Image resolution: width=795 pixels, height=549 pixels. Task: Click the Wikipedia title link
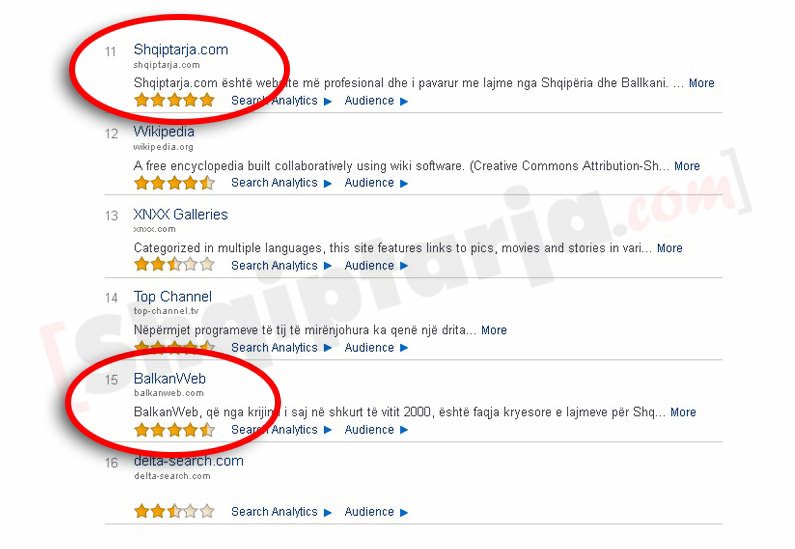[164, 132]
